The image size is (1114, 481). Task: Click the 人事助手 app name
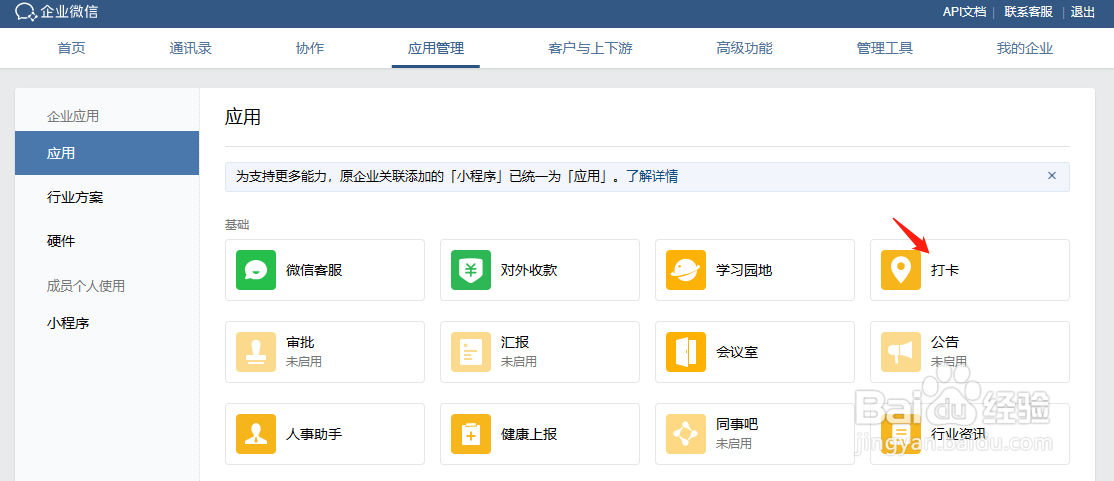pyautogui.click(x=314, y=433)
